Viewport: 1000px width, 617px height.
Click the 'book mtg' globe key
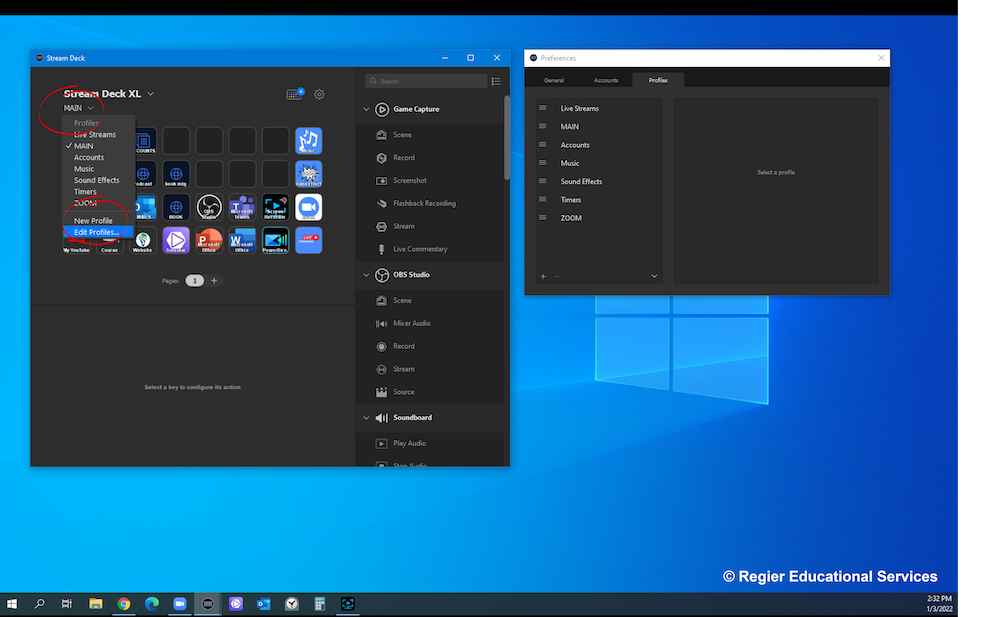click(176, 174)
